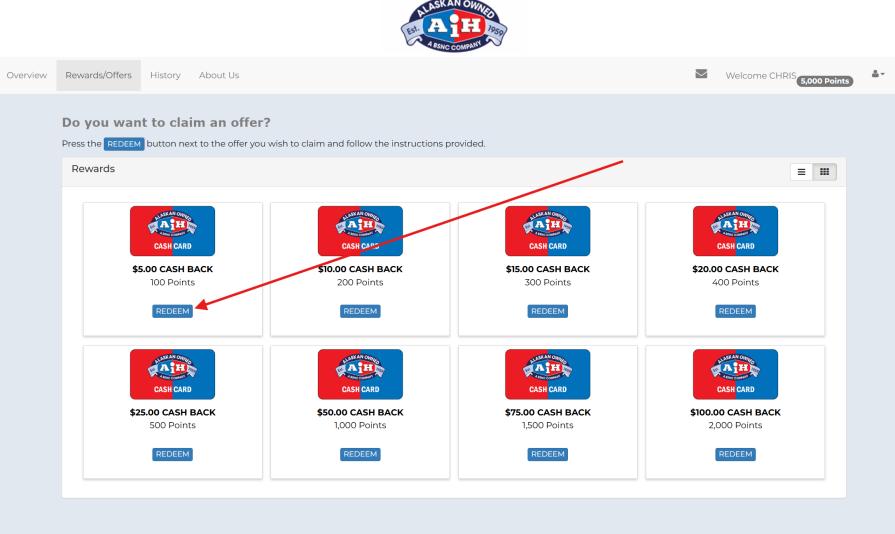Click the '1,500 Points' text
Screen dimensions: 895x534
(547, 425)
